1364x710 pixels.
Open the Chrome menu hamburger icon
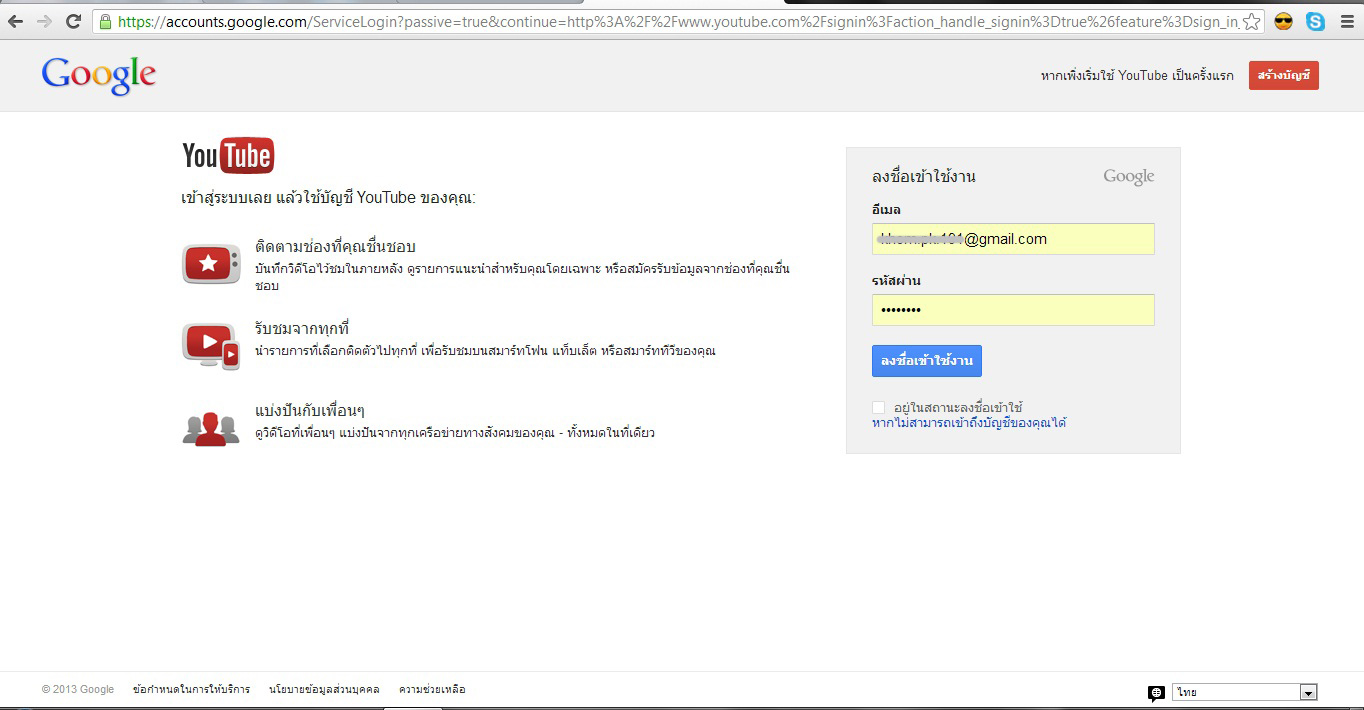pos(1347,21)
